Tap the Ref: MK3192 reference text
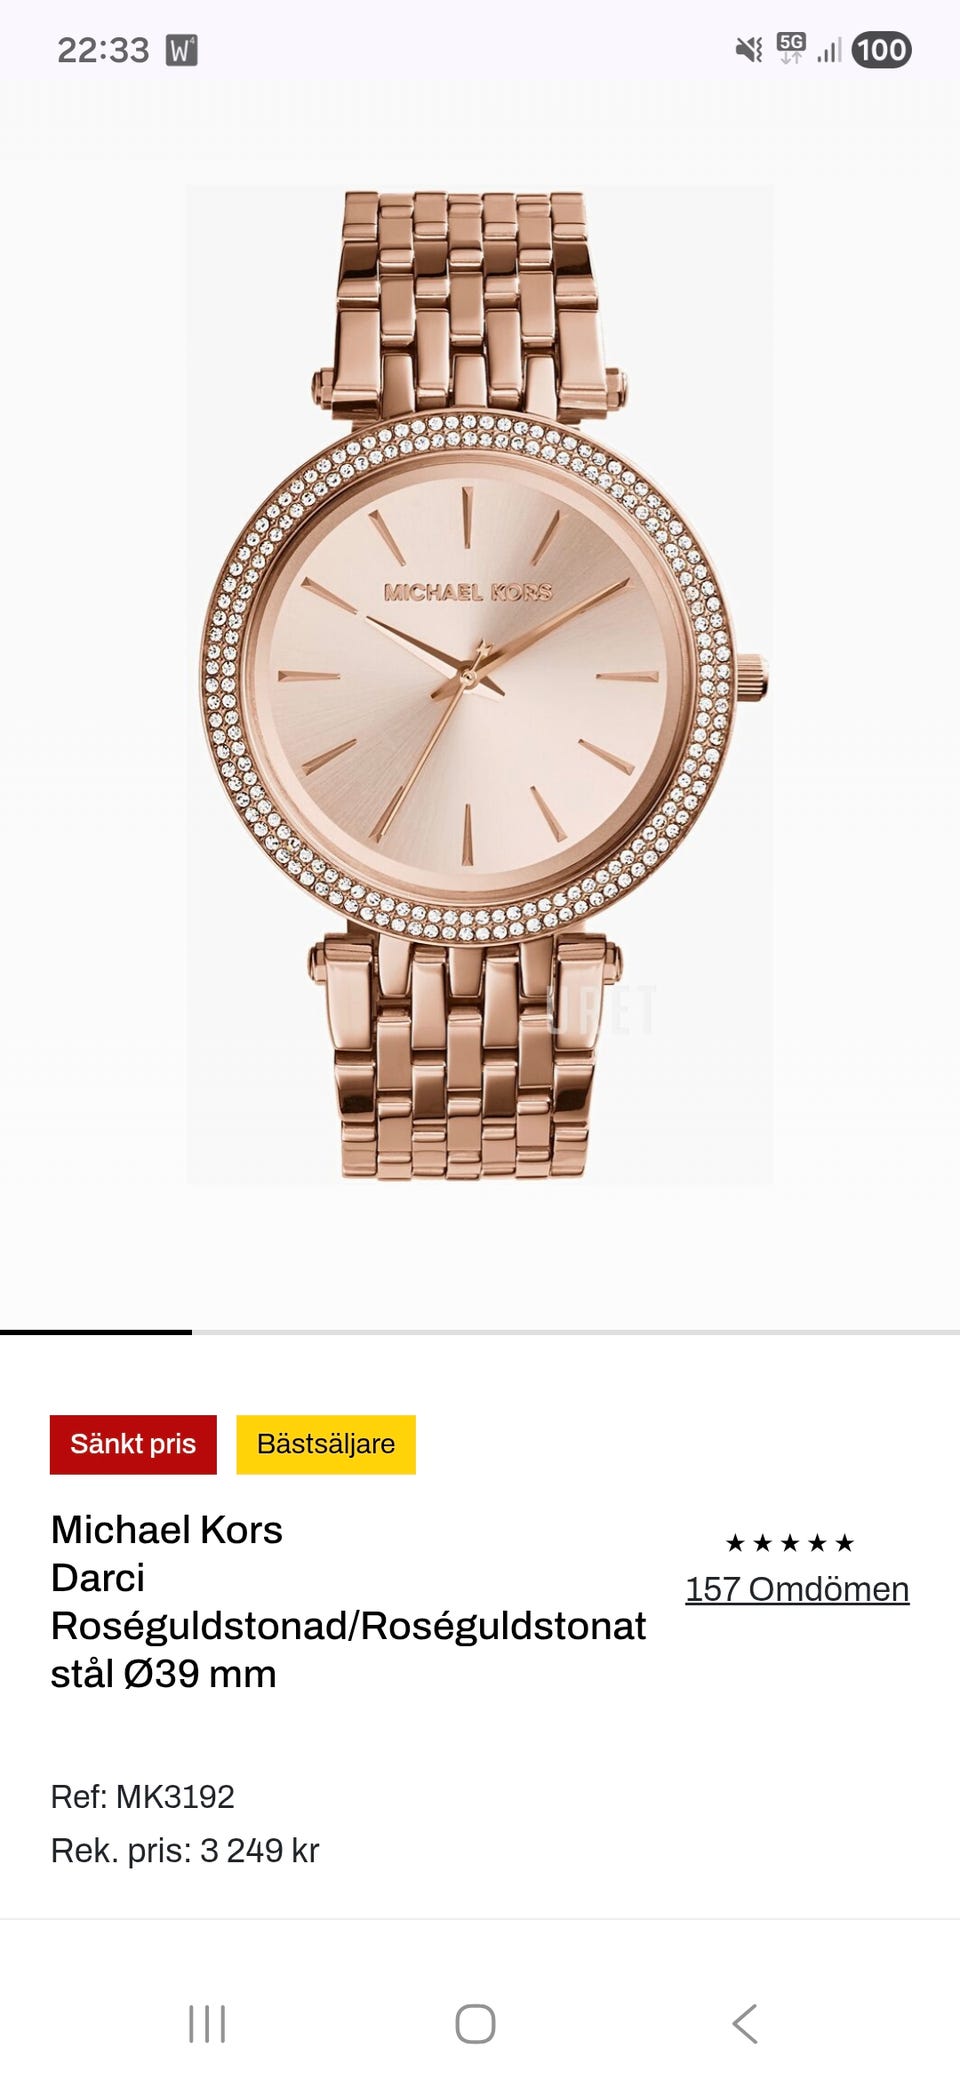 point(142,1796)
